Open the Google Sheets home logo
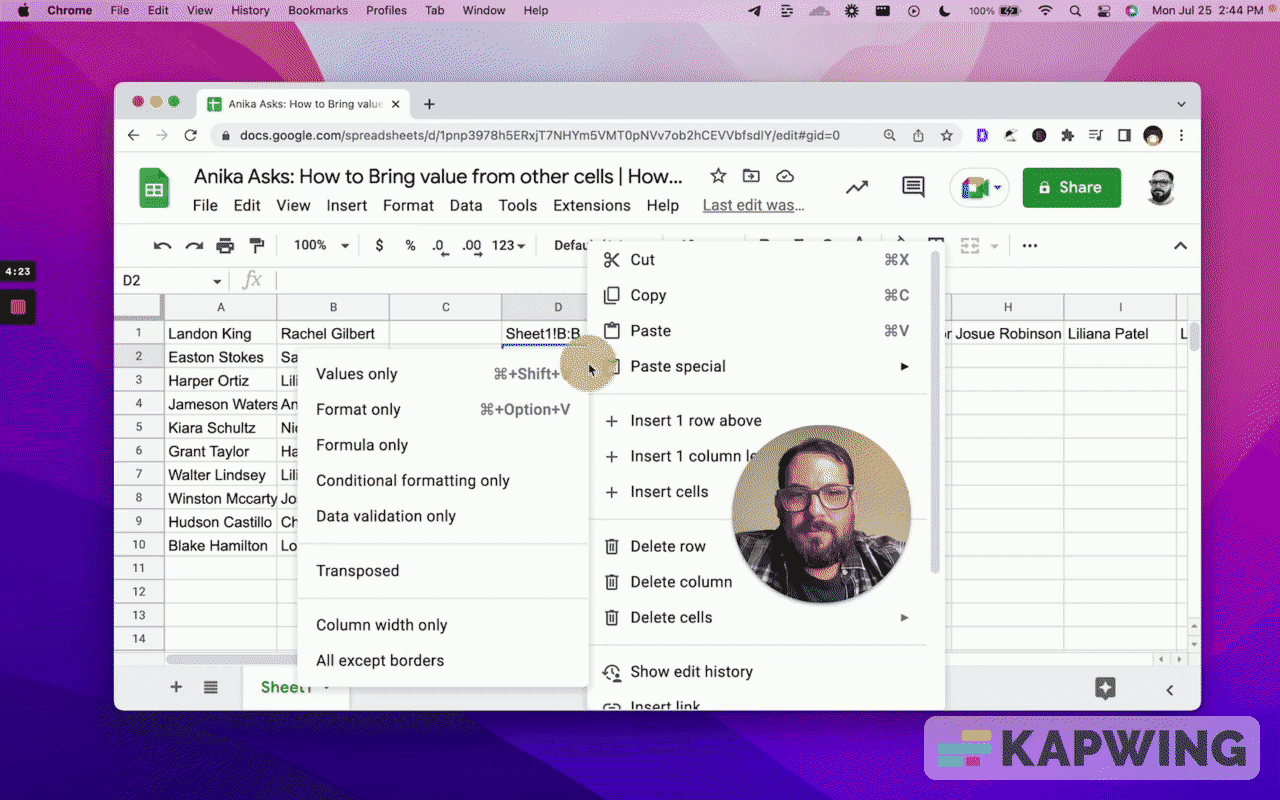Image resolution: width=1280 pixels, height=800 pixels. click(x=154, y=188)
